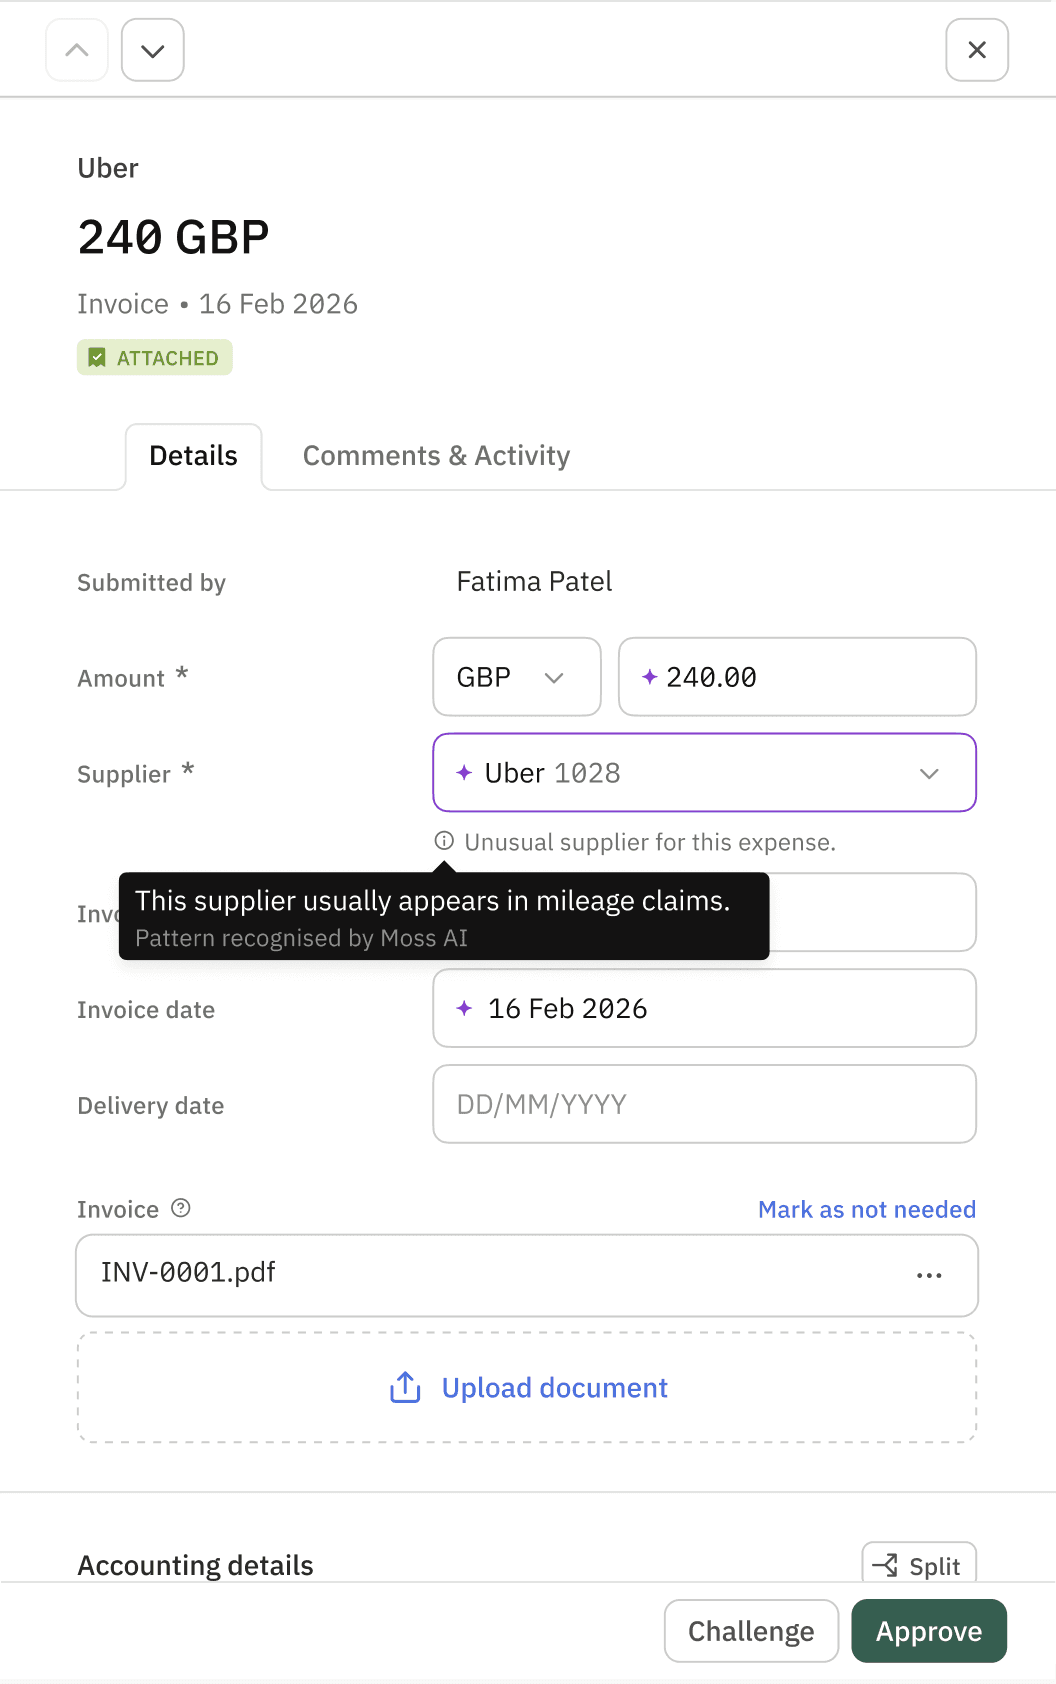Screen dimensions: 1056x1684
Task: Approve the Uber invoice
Action: (929, 1631)
